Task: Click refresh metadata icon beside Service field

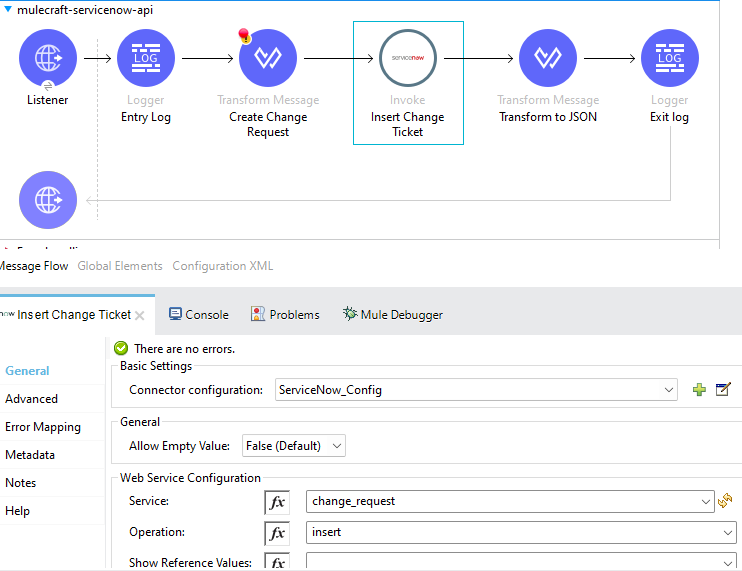Action: (725, 502)
